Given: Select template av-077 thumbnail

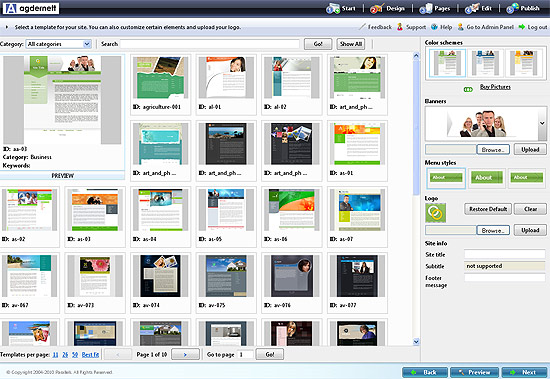Looking at the screenshot, I should click(x=357, y=276).
